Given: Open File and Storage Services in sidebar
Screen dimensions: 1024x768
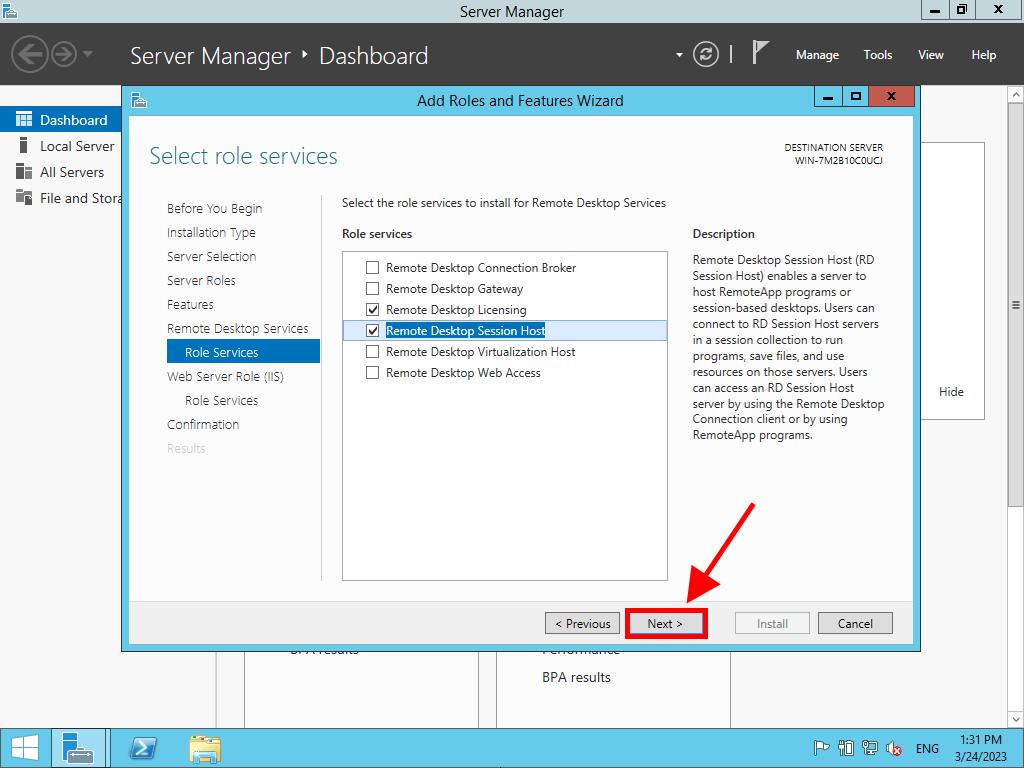Looking at the screenshot, I should click(x=61, y=198).
